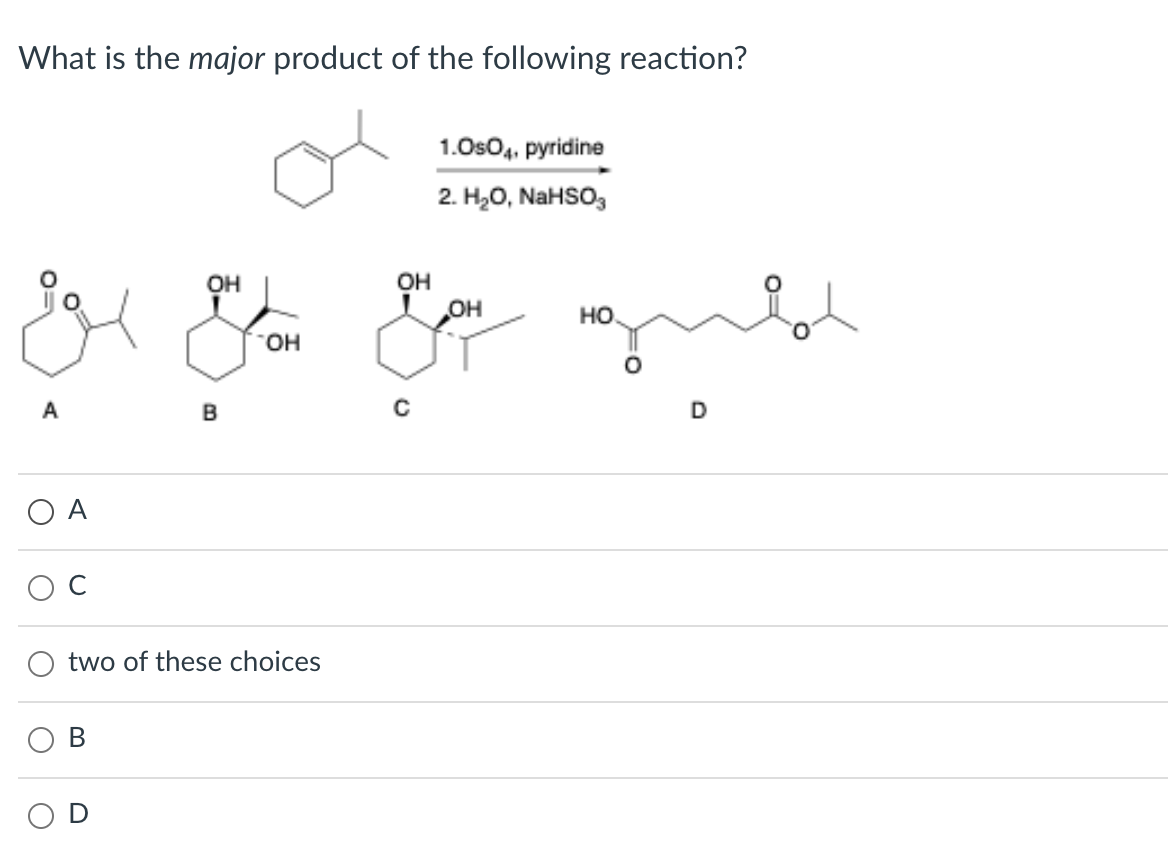The height and width of the screenshot is (867, 1175).
Task: Click the '2. H2O, NaHSO3' reagent text
Action: pyautogui.click(x=523, y=196)
